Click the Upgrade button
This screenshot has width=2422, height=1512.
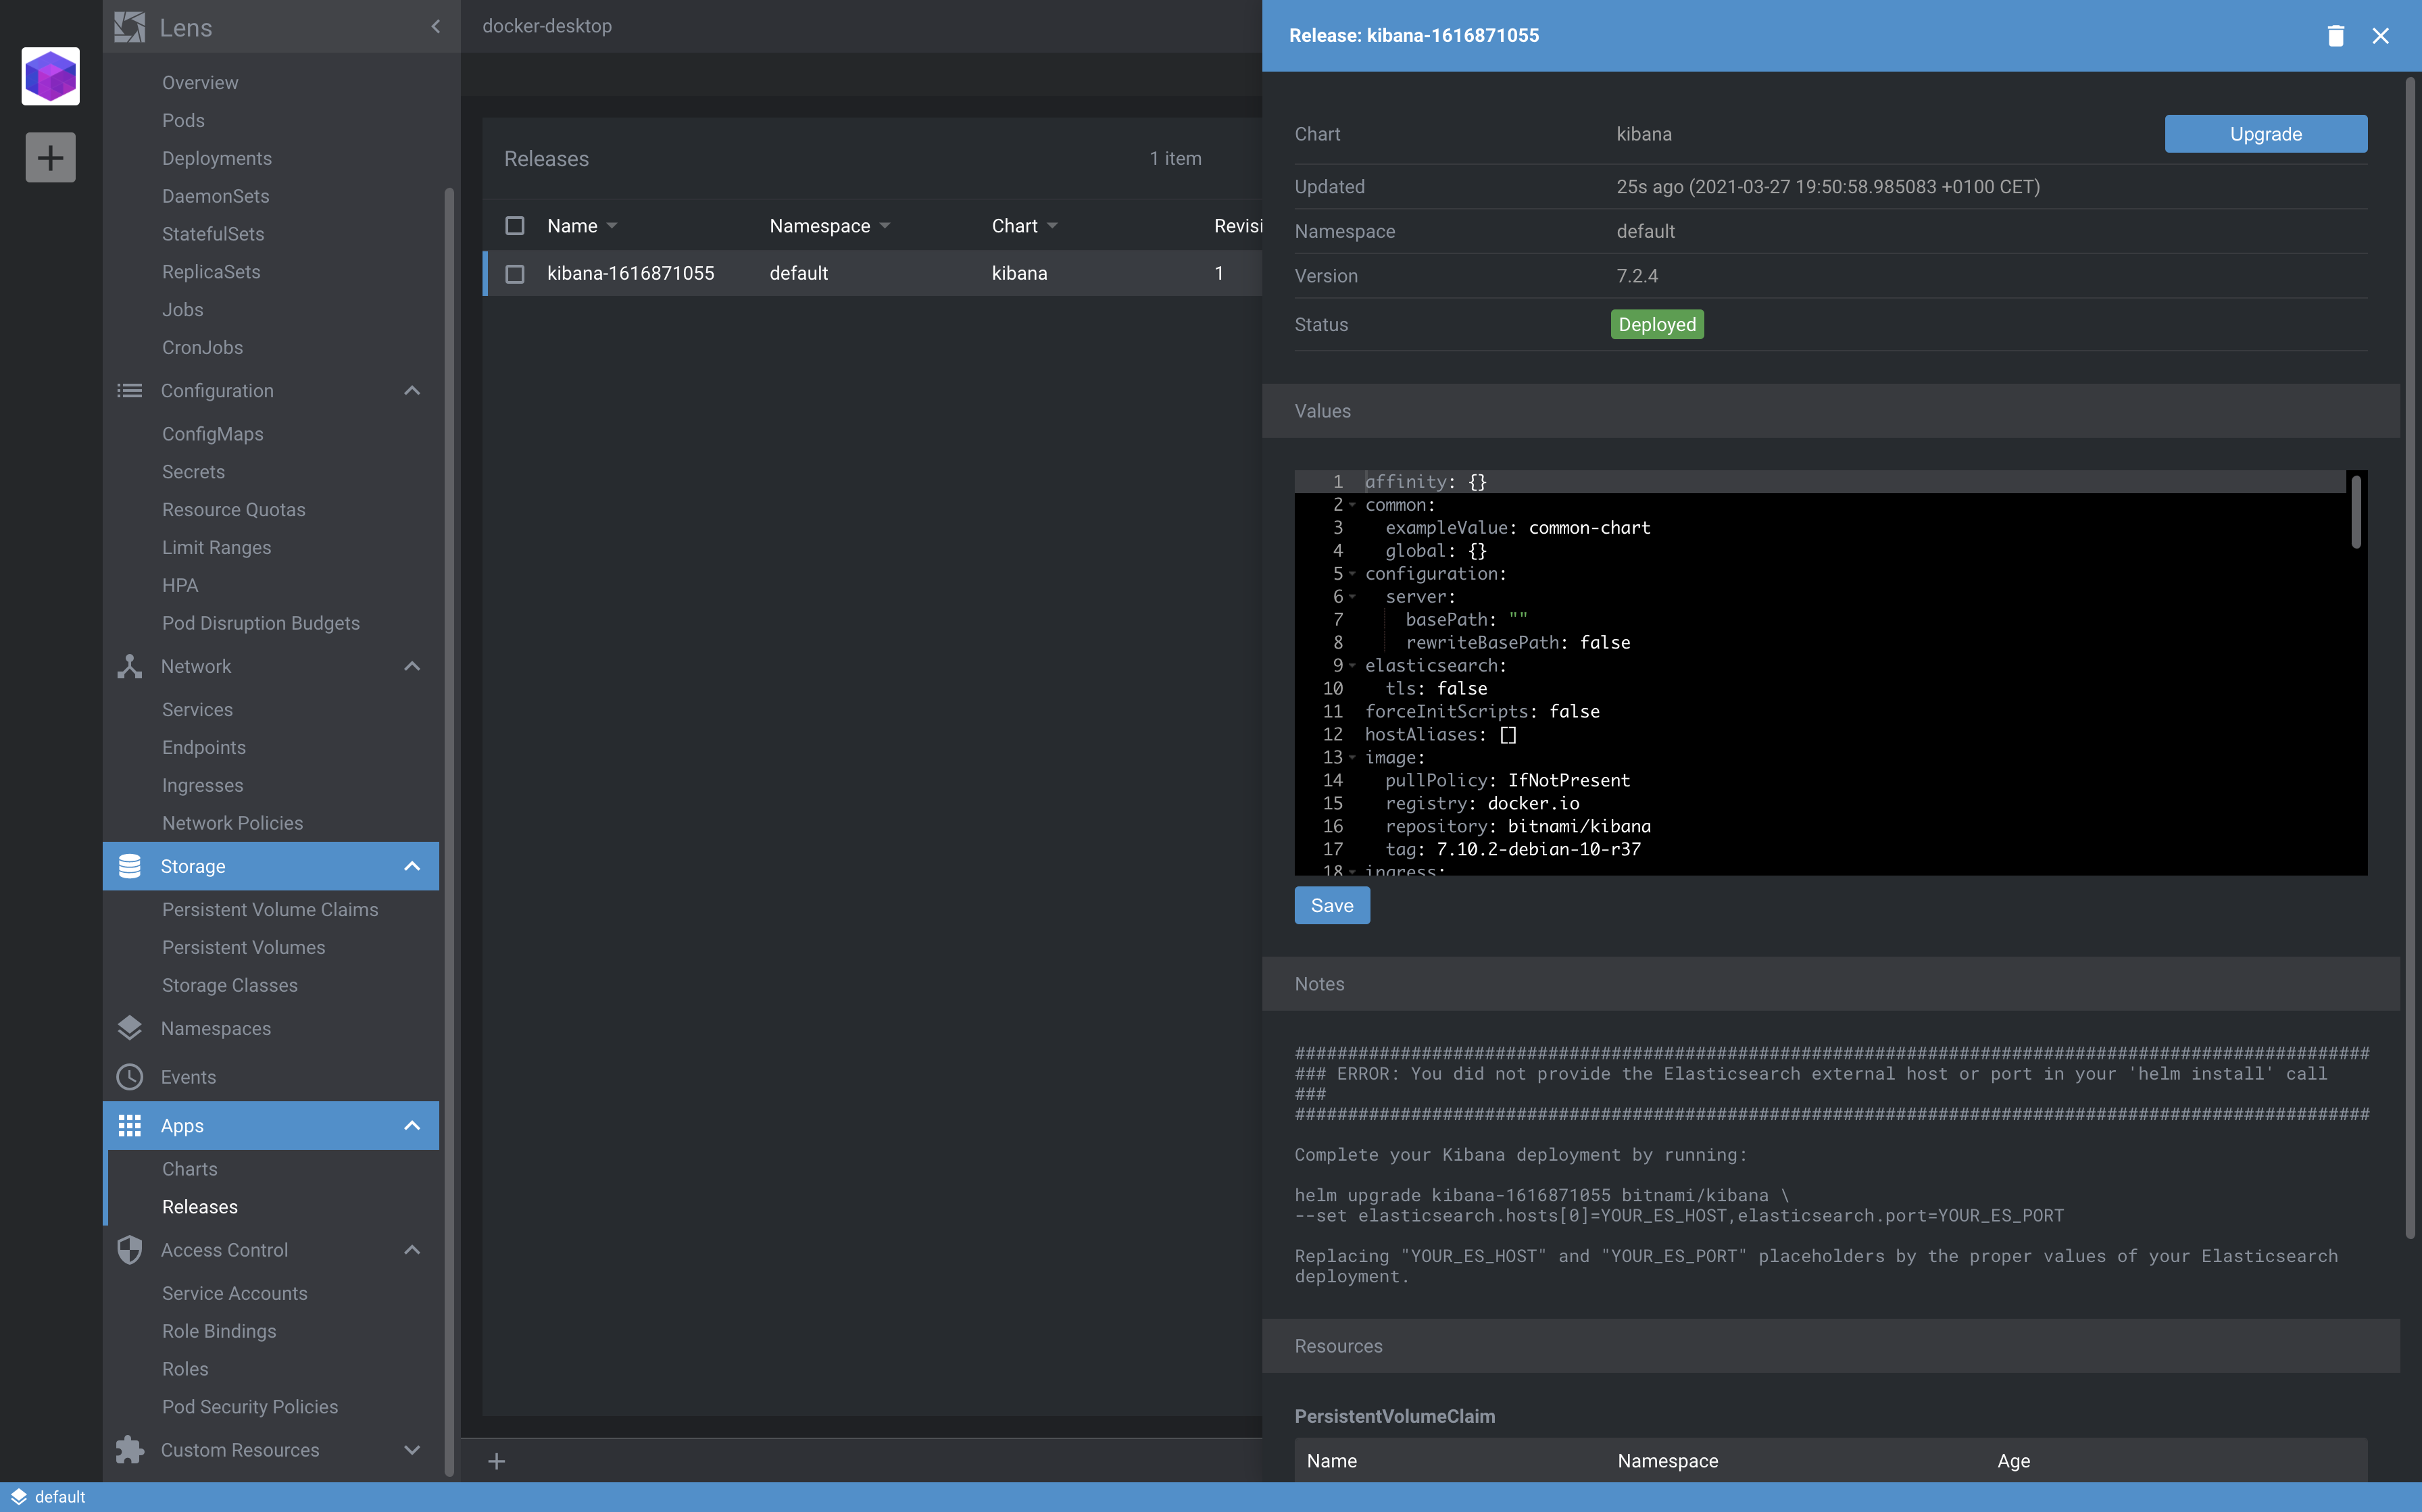tap(2265, 134)
